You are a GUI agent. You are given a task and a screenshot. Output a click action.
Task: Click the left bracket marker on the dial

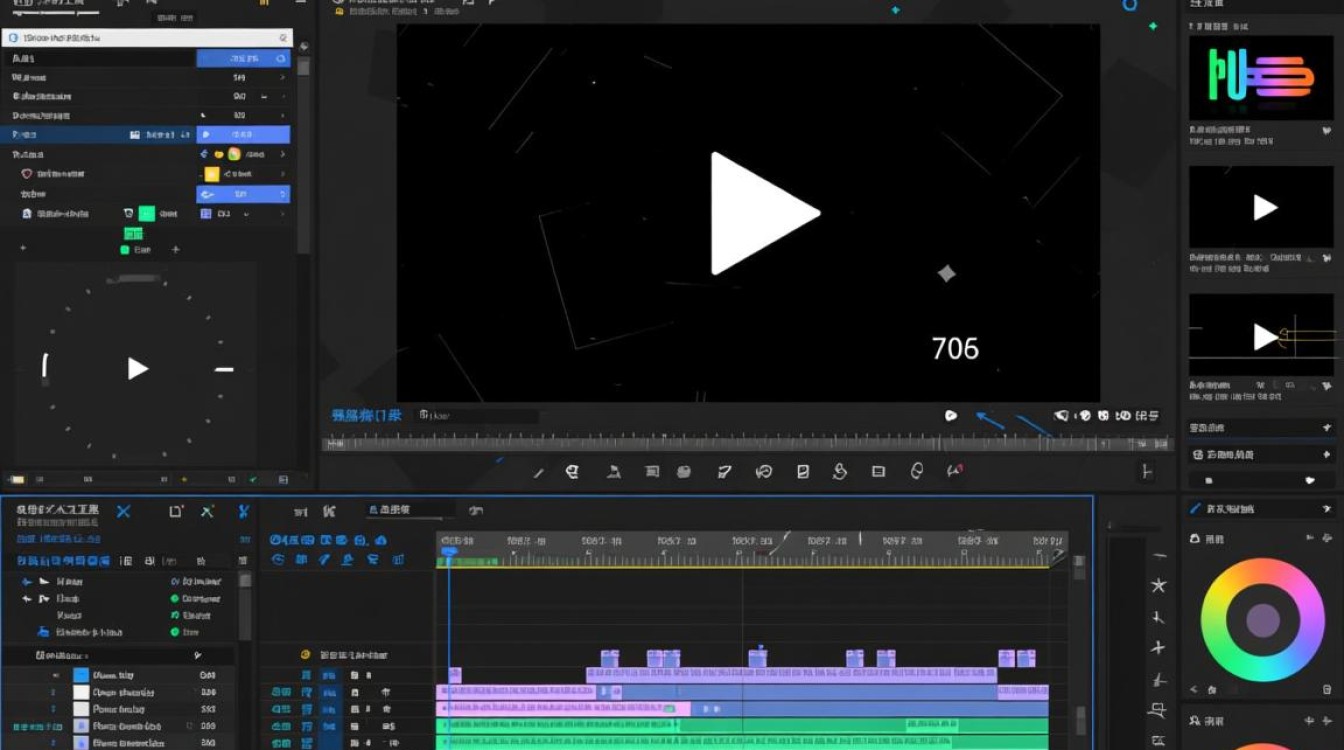click(x=45, y=367)
